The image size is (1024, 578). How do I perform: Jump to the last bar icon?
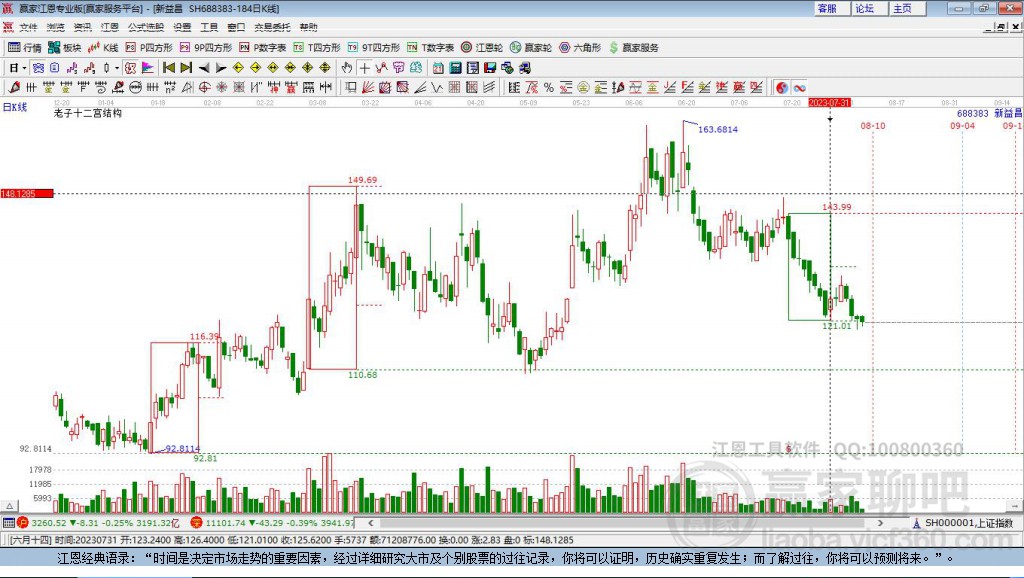[186, 68]
